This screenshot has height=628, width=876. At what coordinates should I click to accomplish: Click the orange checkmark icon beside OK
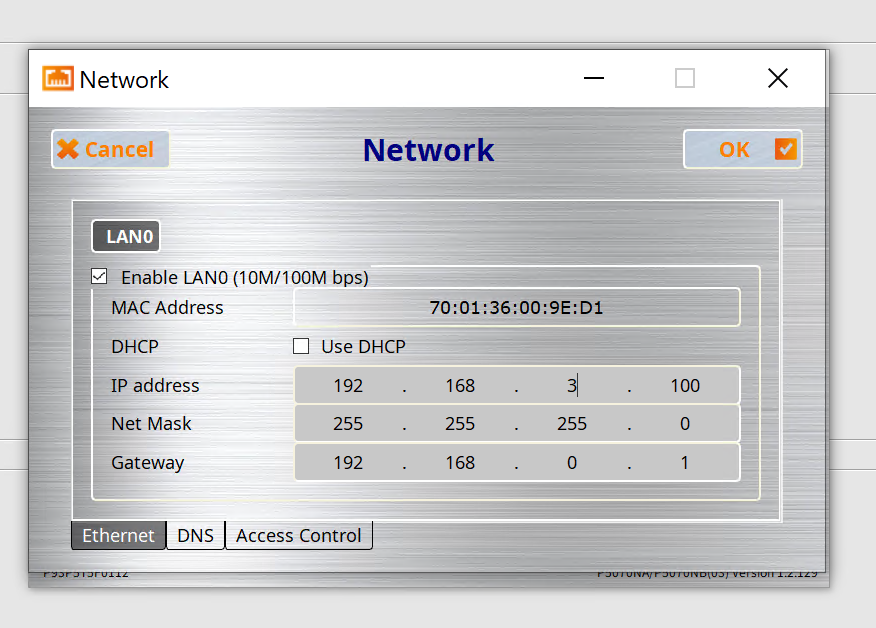786,149
